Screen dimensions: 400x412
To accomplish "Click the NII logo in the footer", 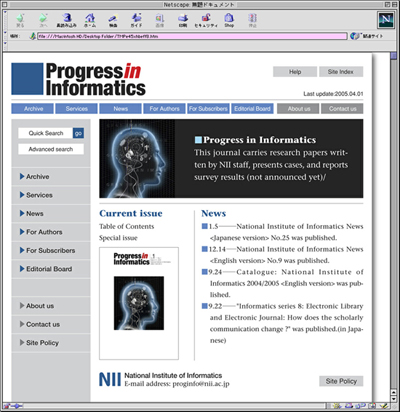I will coord(110,380).
